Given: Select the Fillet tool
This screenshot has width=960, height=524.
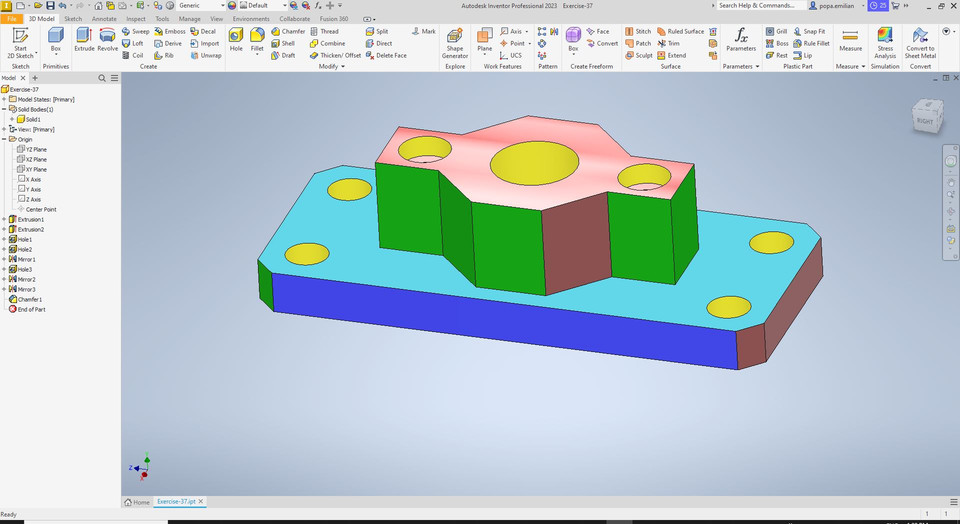Looking at the screenshot, I should pyautogui.click(x=257, y=40).
